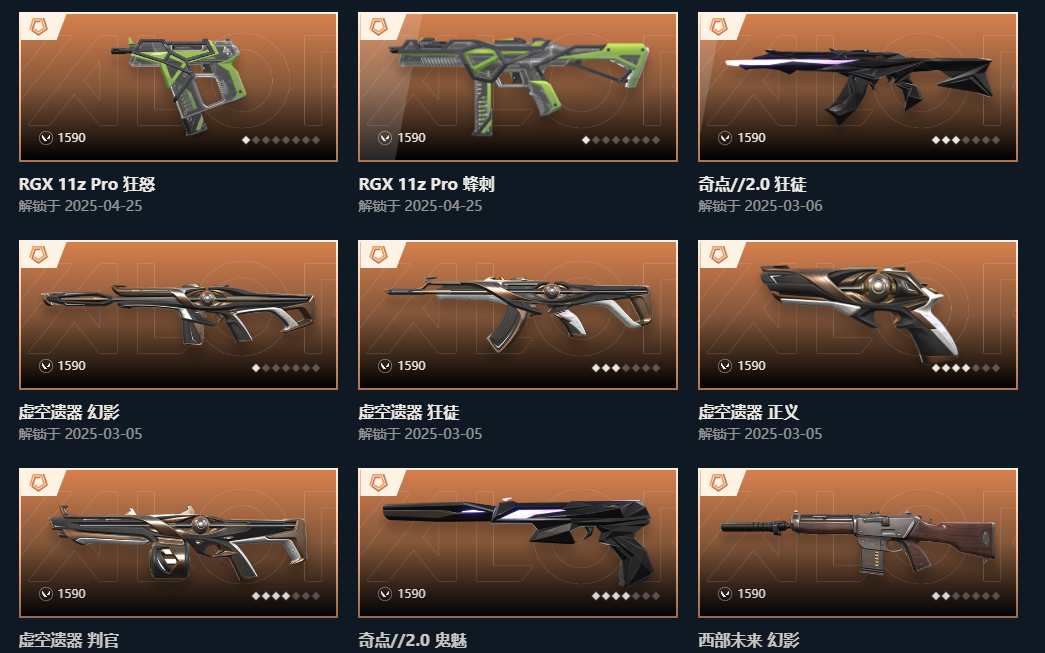Click the currency icon on 虚空遗器 幻影 card
1045x653 pixels.
click(45, 366)
